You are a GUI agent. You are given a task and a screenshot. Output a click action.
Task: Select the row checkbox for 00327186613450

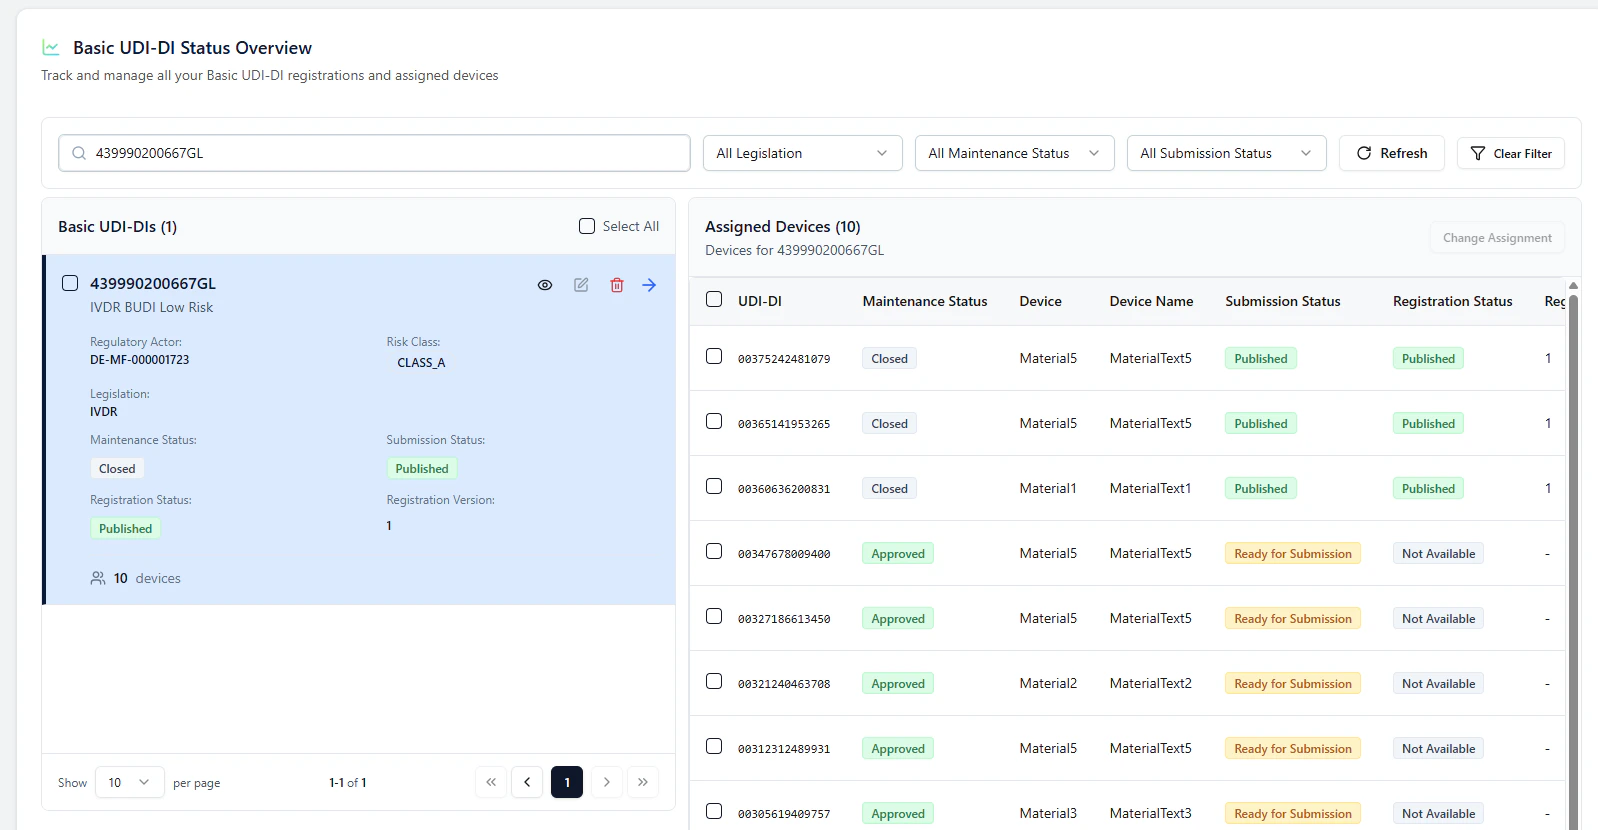coord(714,616)
